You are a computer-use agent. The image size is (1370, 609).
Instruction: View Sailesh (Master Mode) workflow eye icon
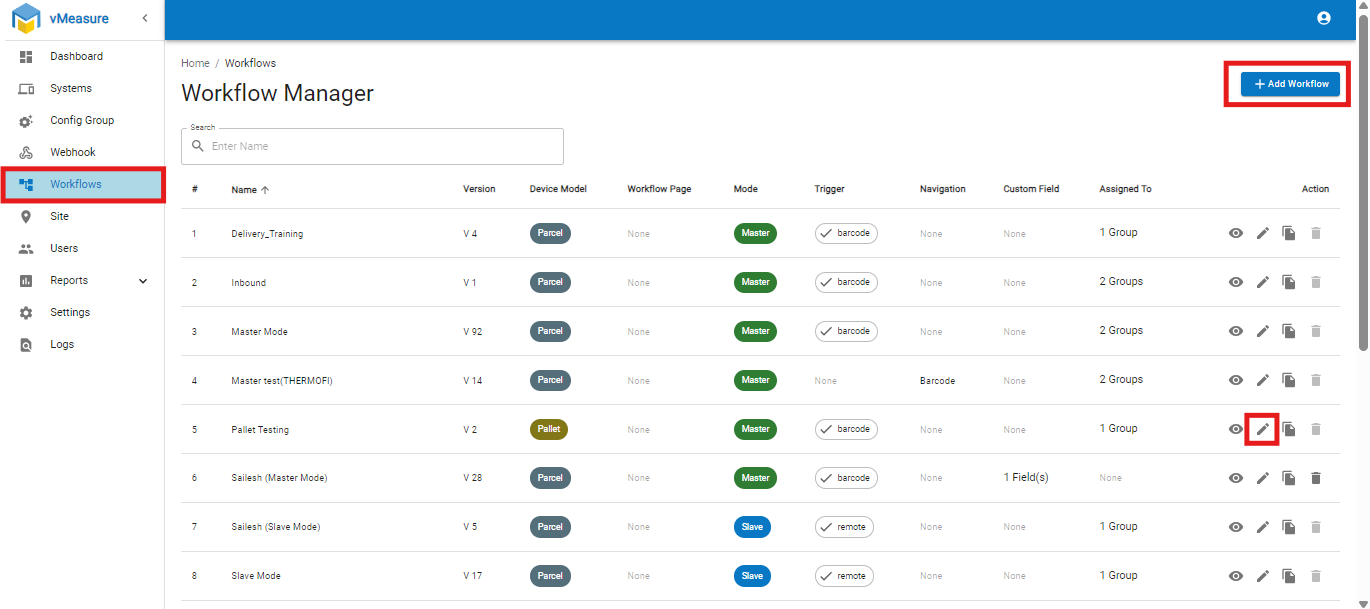coord(1236,478)
